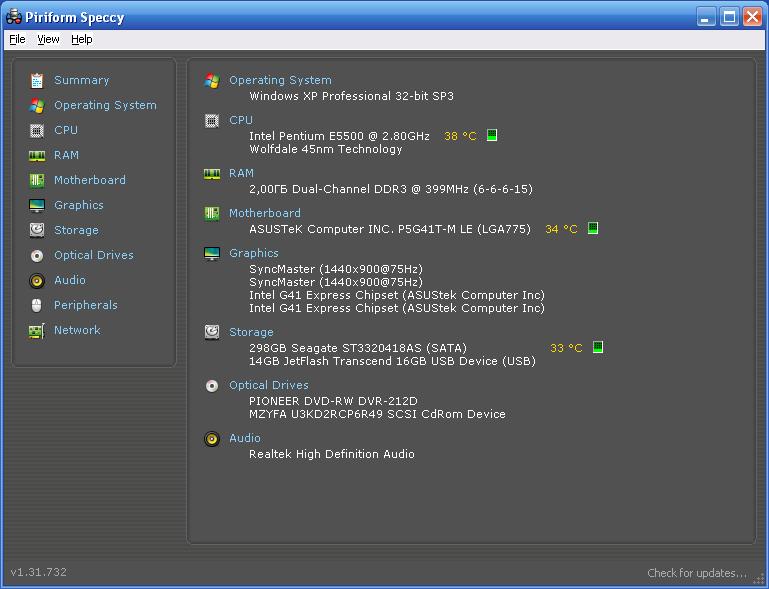Click the Motherboard icon in sidebar
The width and height of the screenshot is (769, 589).
[x=37, y=180]
